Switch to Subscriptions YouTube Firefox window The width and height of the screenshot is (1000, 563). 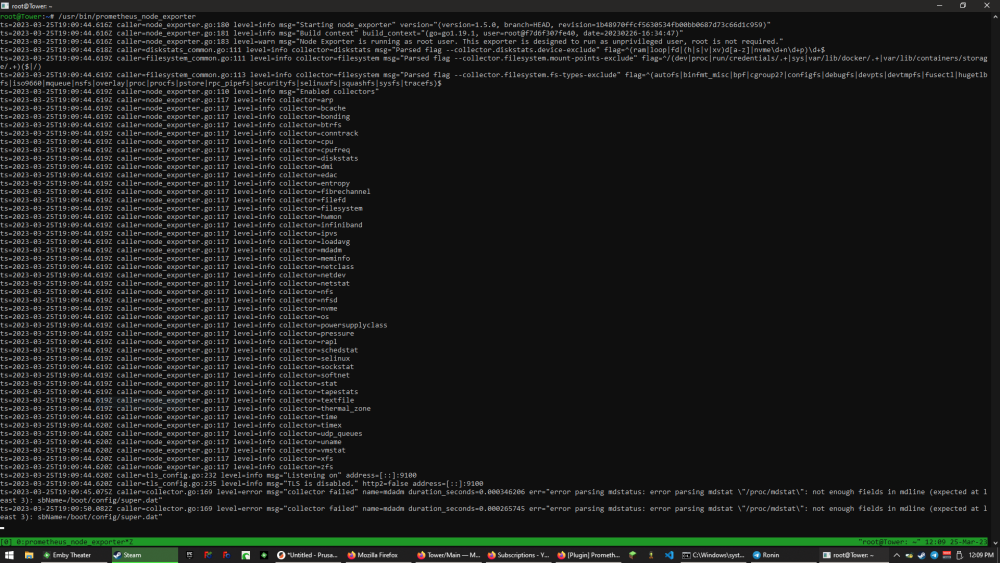518,555
